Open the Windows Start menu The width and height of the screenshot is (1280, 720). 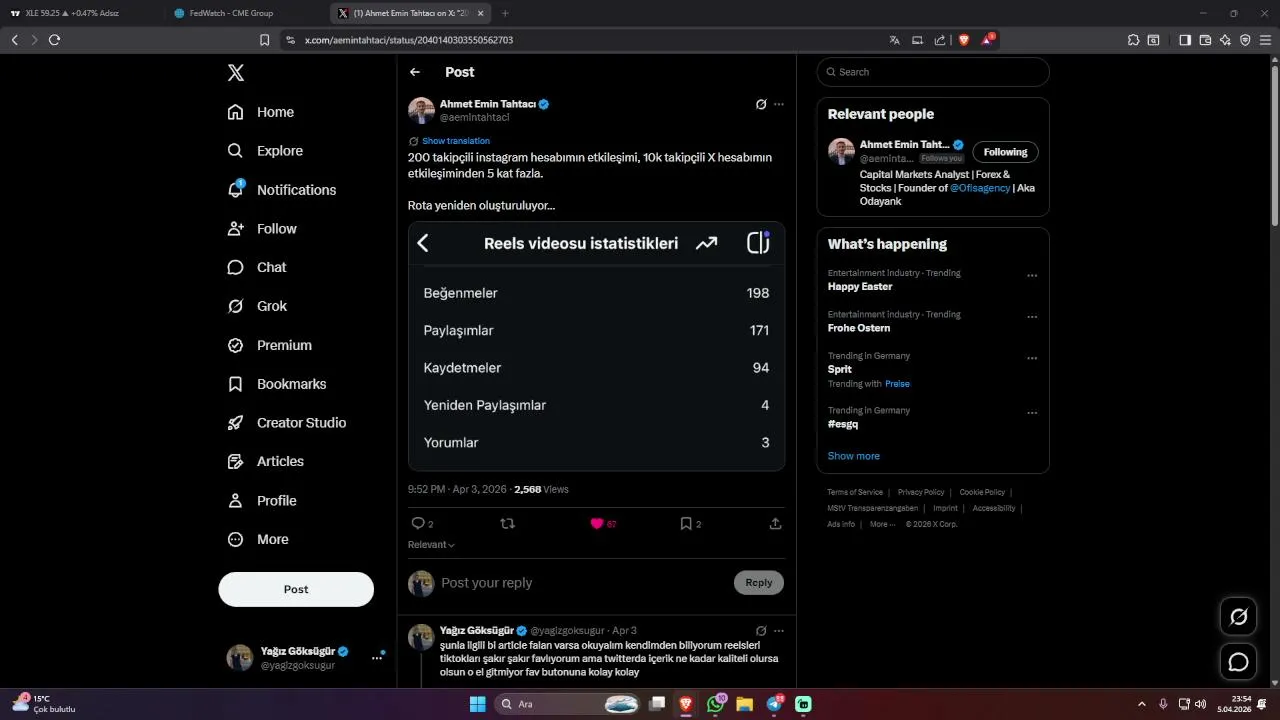point(477,704)
